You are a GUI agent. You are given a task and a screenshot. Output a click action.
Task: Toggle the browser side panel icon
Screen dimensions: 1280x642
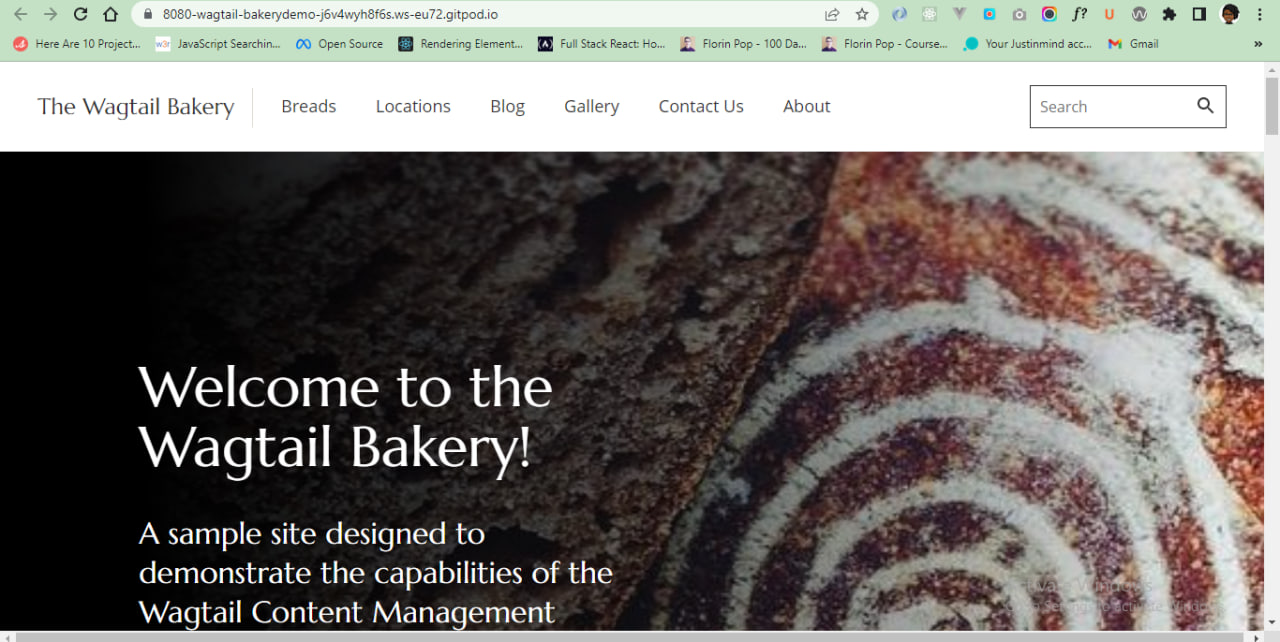coord(1199,15)
